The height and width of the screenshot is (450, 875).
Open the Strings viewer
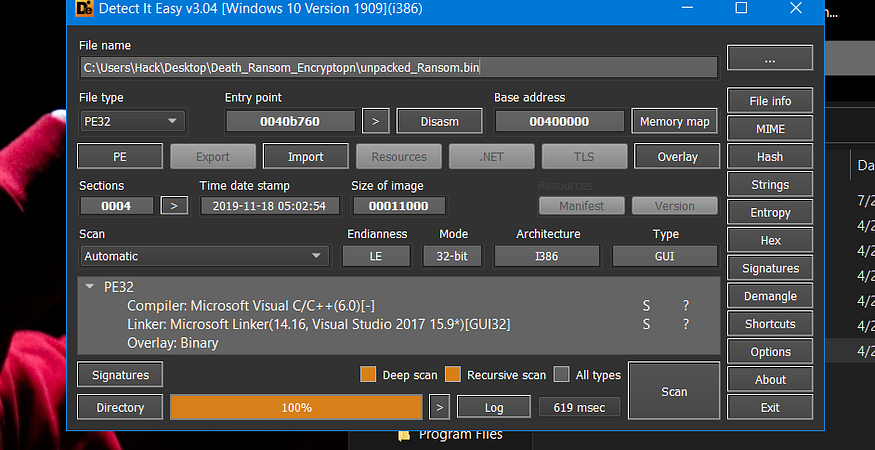[x=770, y=185]
